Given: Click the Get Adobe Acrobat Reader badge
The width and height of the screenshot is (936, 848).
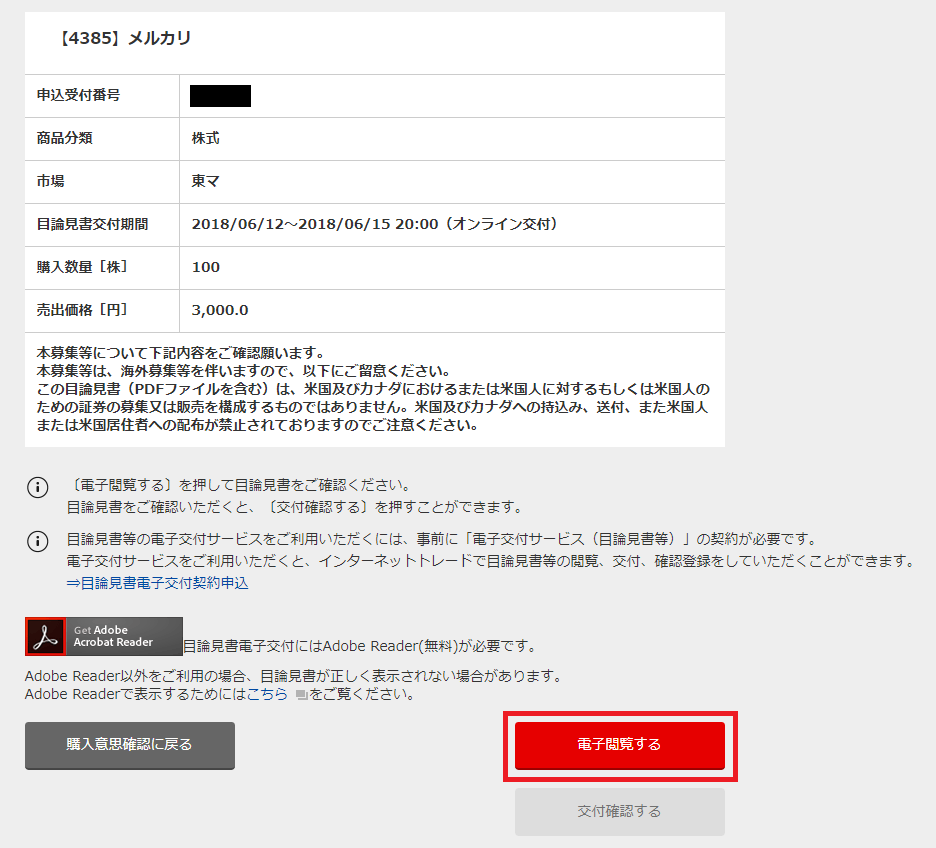Looking at the screenshot, I should 104,636.
